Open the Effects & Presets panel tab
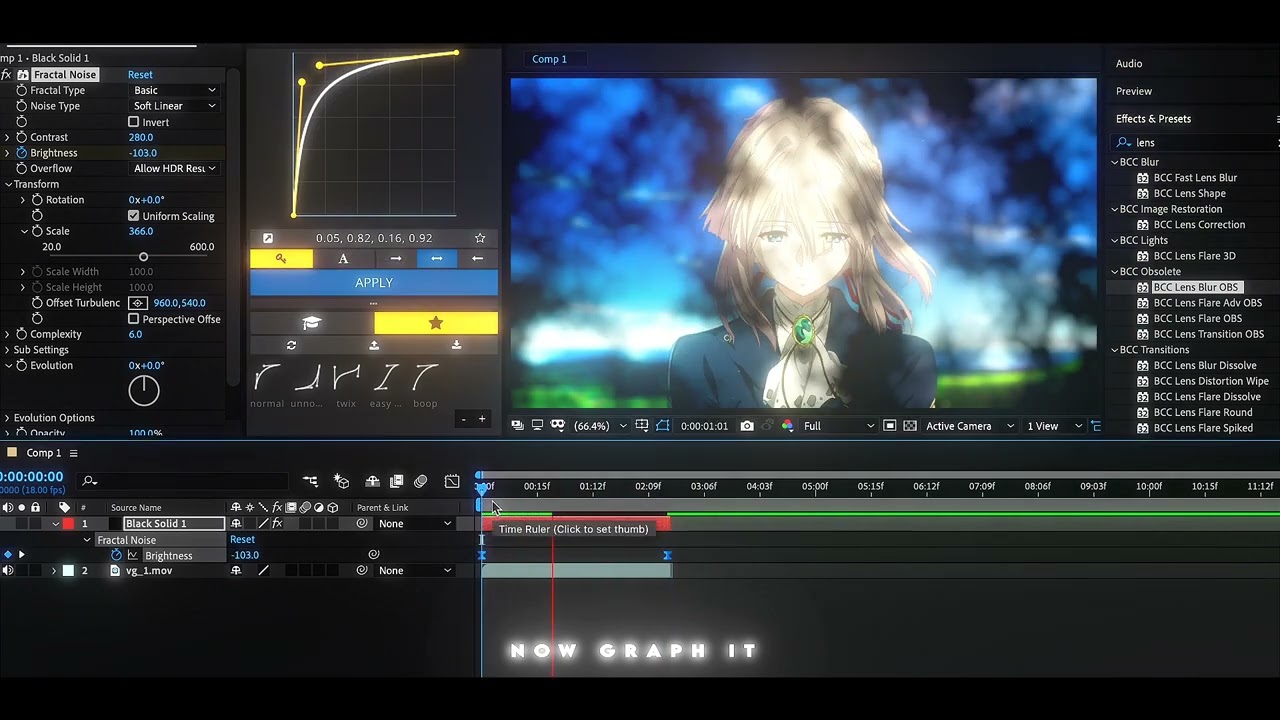This screenshot has width=1280, height=720. [1153, 119]
